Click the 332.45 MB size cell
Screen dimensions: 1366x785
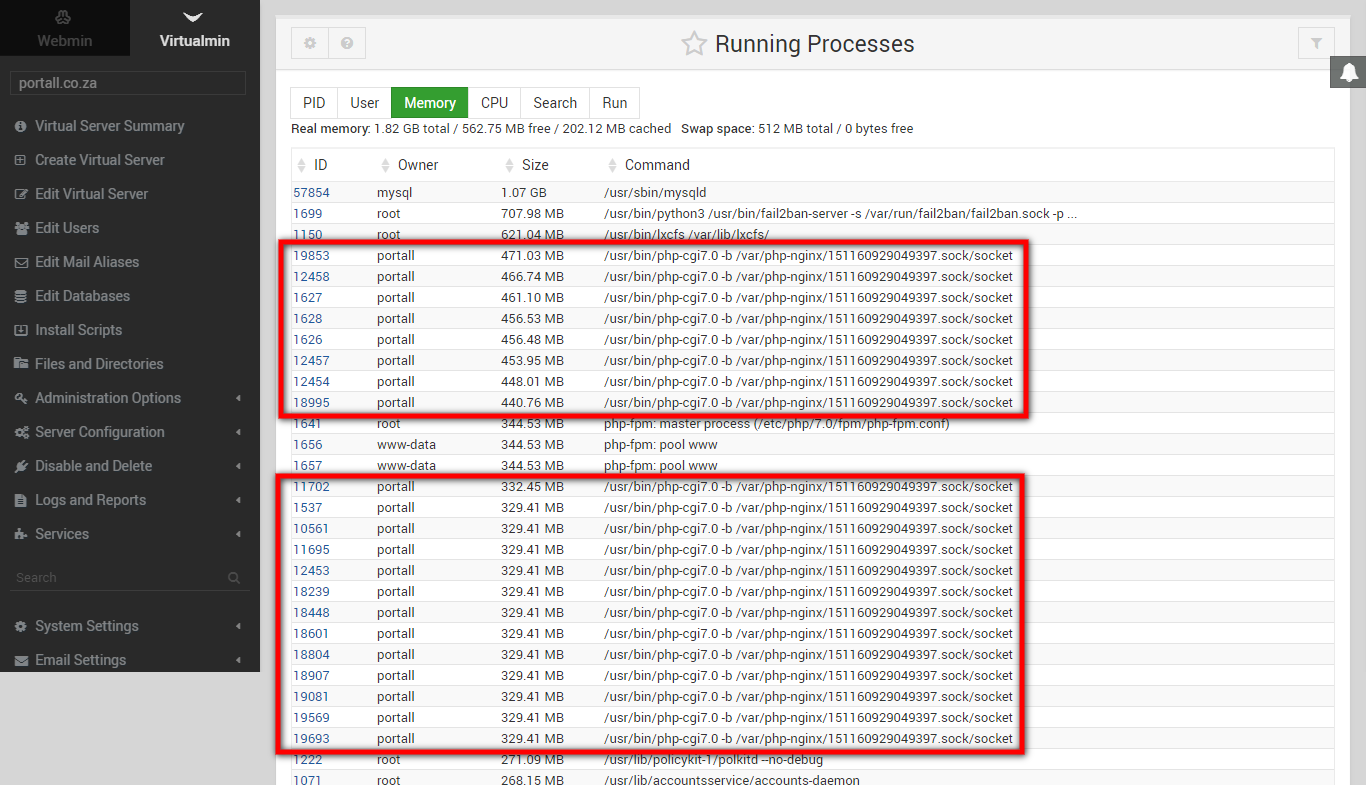[532, 486]
